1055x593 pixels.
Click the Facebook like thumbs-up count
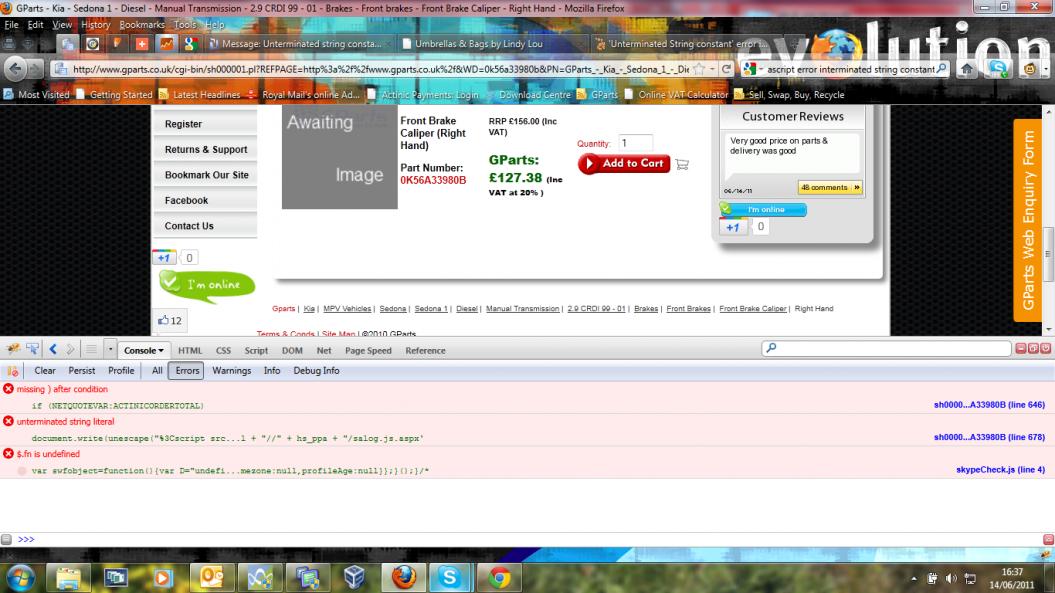coord(170,321)
